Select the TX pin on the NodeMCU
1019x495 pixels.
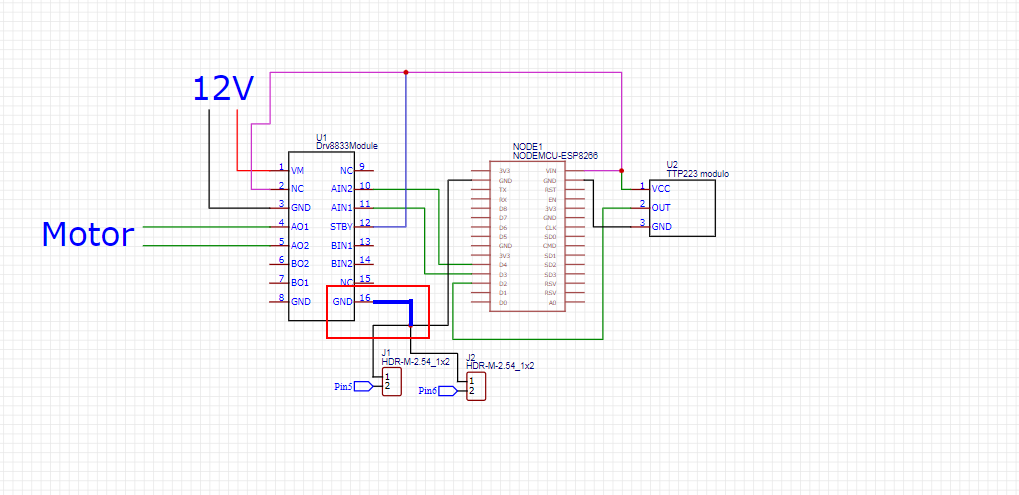502,189
